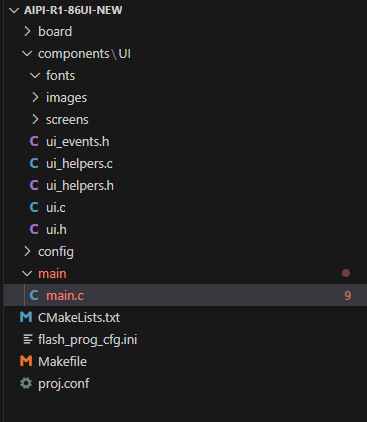Click the lines icon beside flash_prog_cfg.ini

(x=27, y=339)
